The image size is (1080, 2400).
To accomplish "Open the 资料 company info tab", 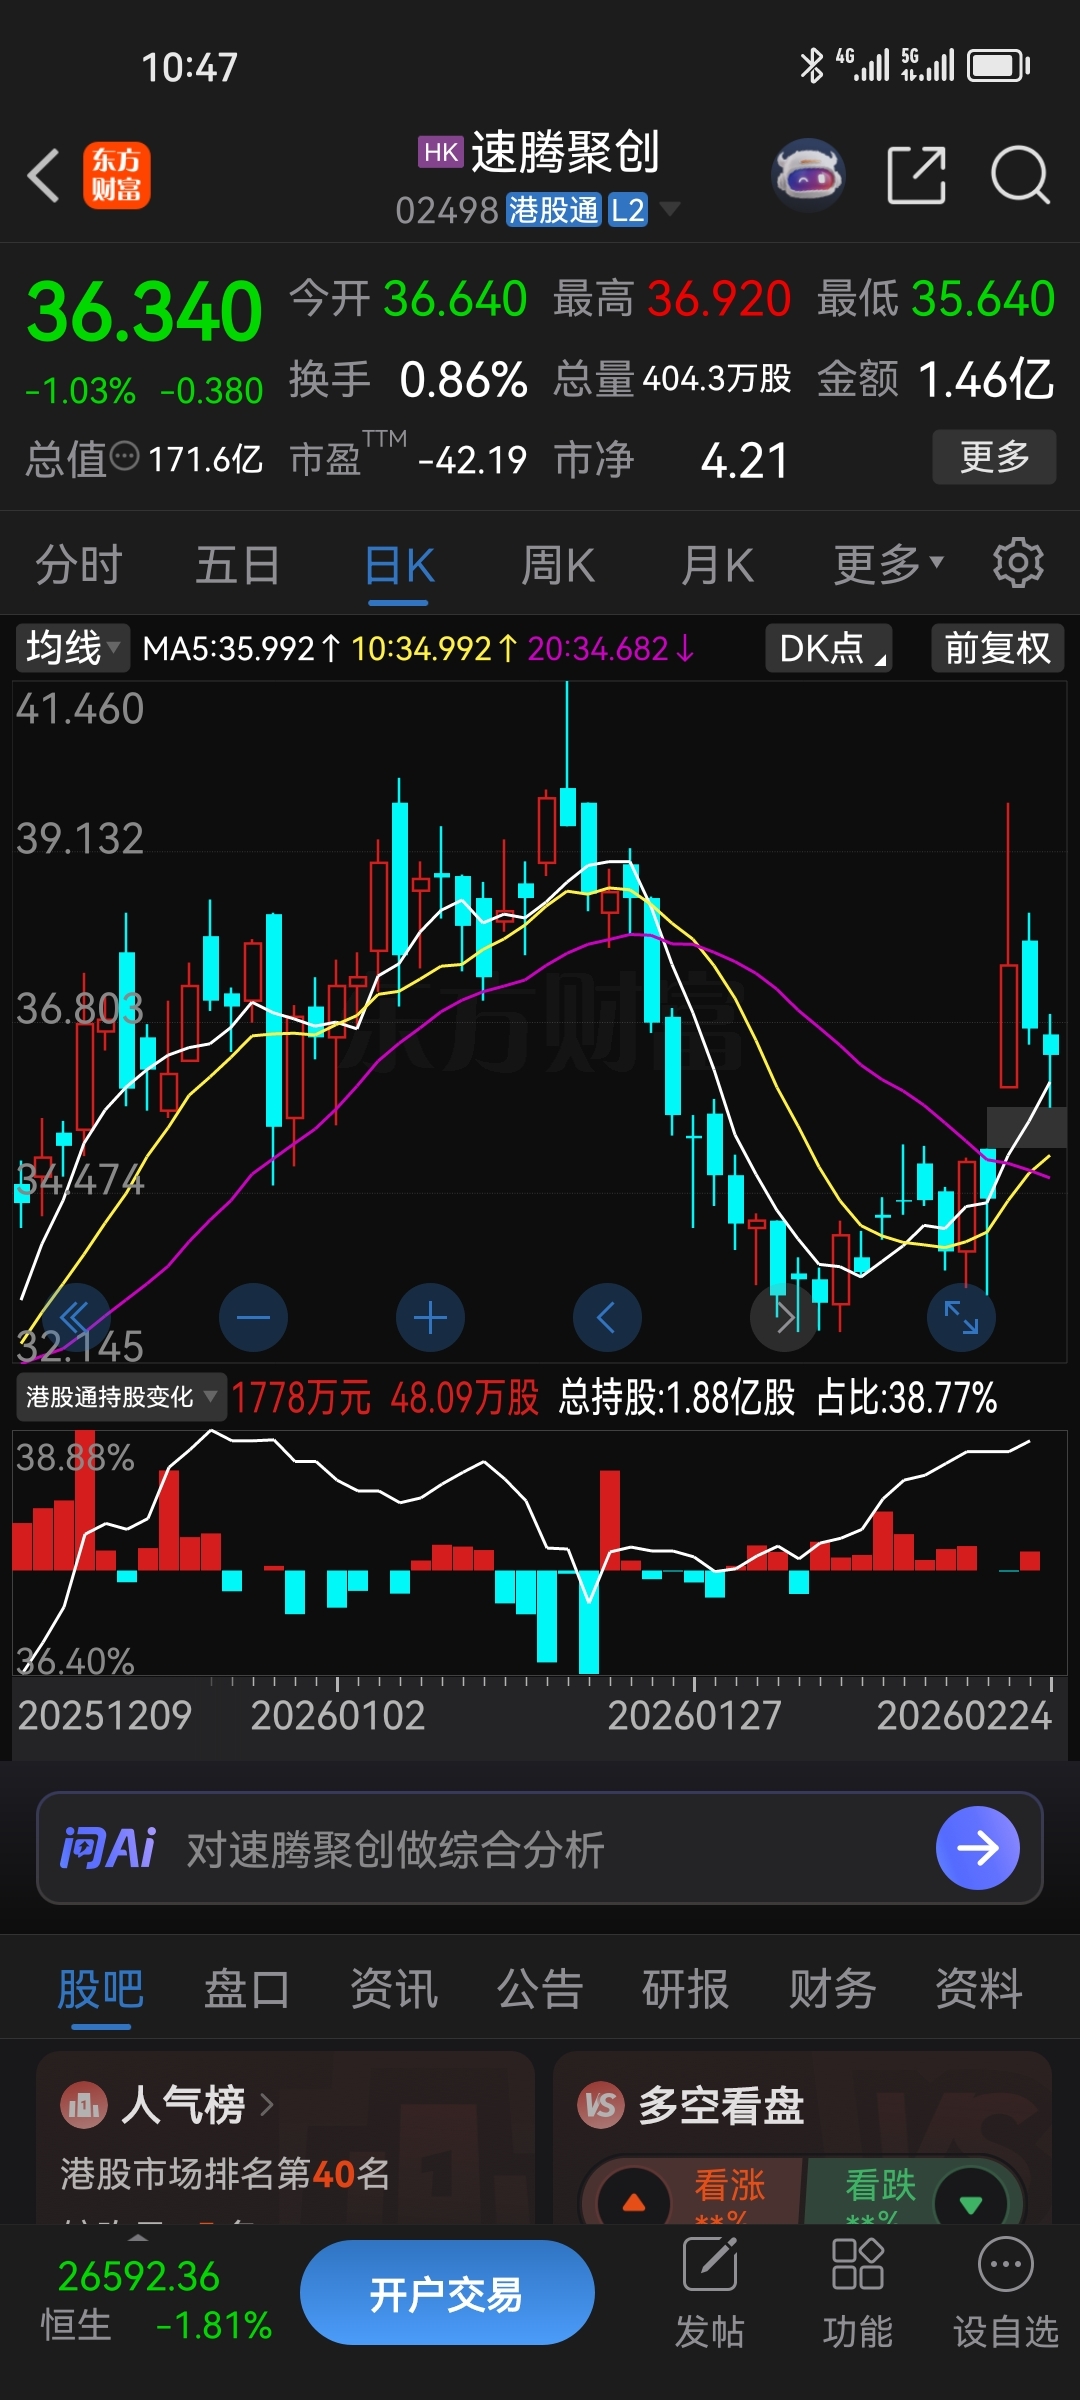I will (979, 1989).
